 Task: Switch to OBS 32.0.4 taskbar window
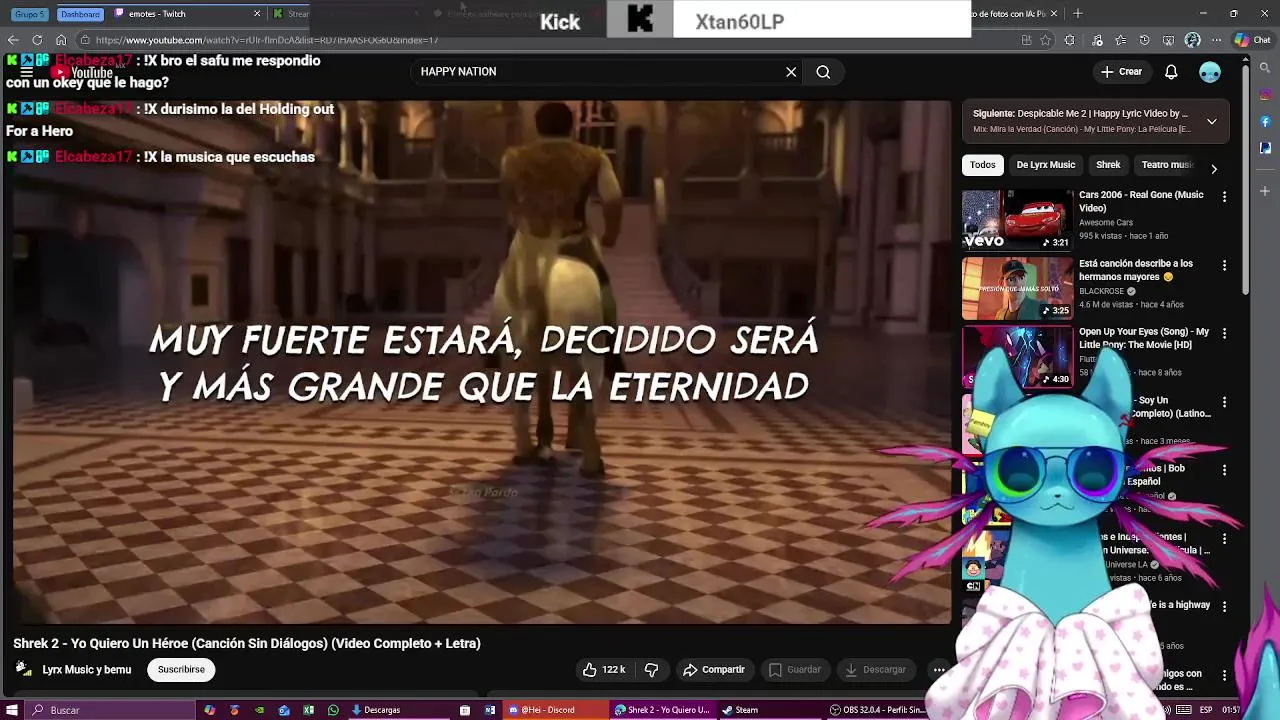click(878, 710)
